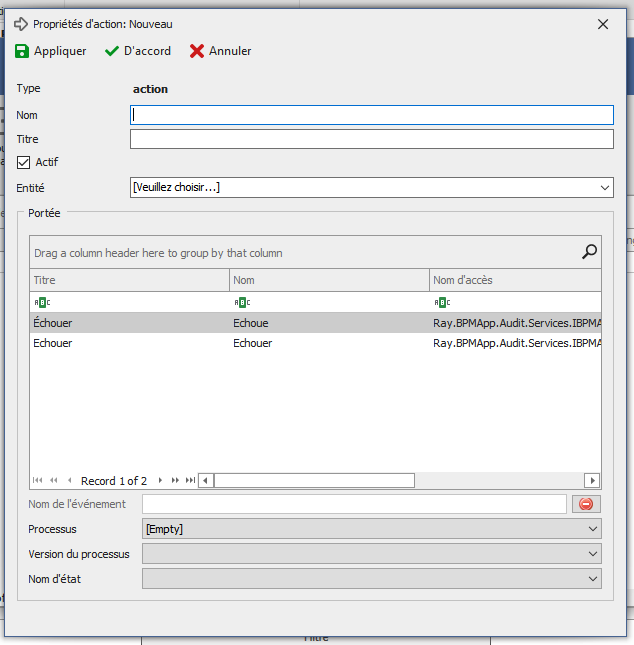Go to next record navigator button
Screen dimensions: 634x645
(x=160, y=480)
